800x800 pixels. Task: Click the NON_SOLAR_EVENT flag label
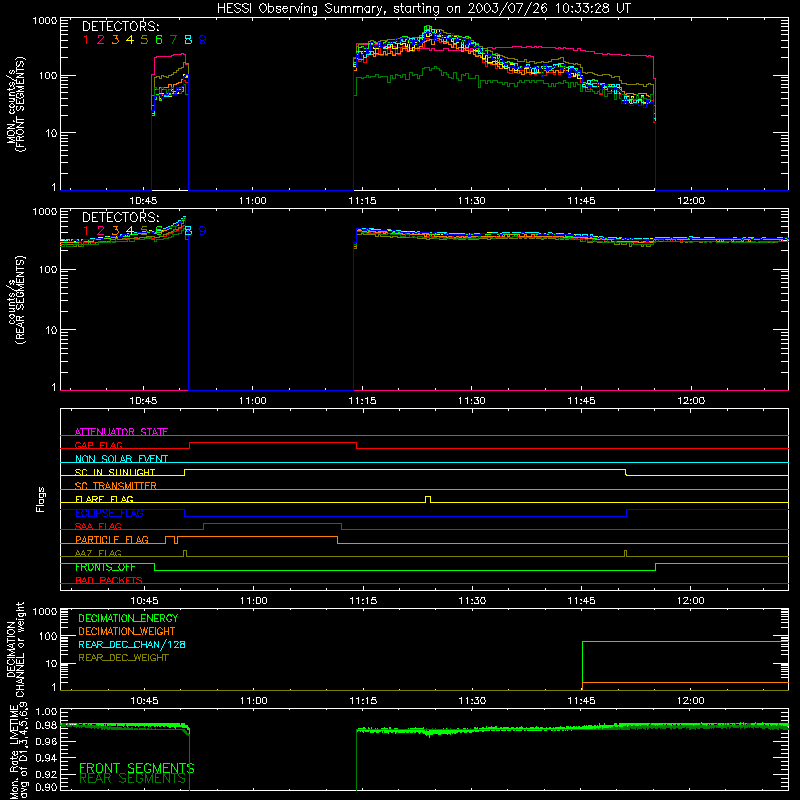tap(121, 459)
